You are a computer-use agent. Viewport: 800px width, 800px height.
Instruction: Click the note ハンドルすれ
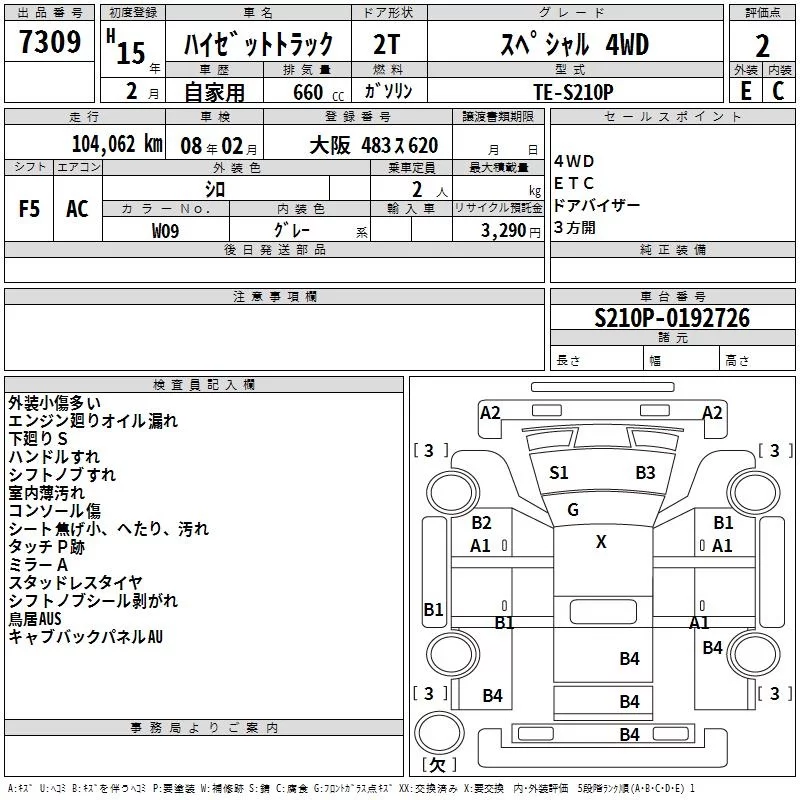tap(54, 457)
